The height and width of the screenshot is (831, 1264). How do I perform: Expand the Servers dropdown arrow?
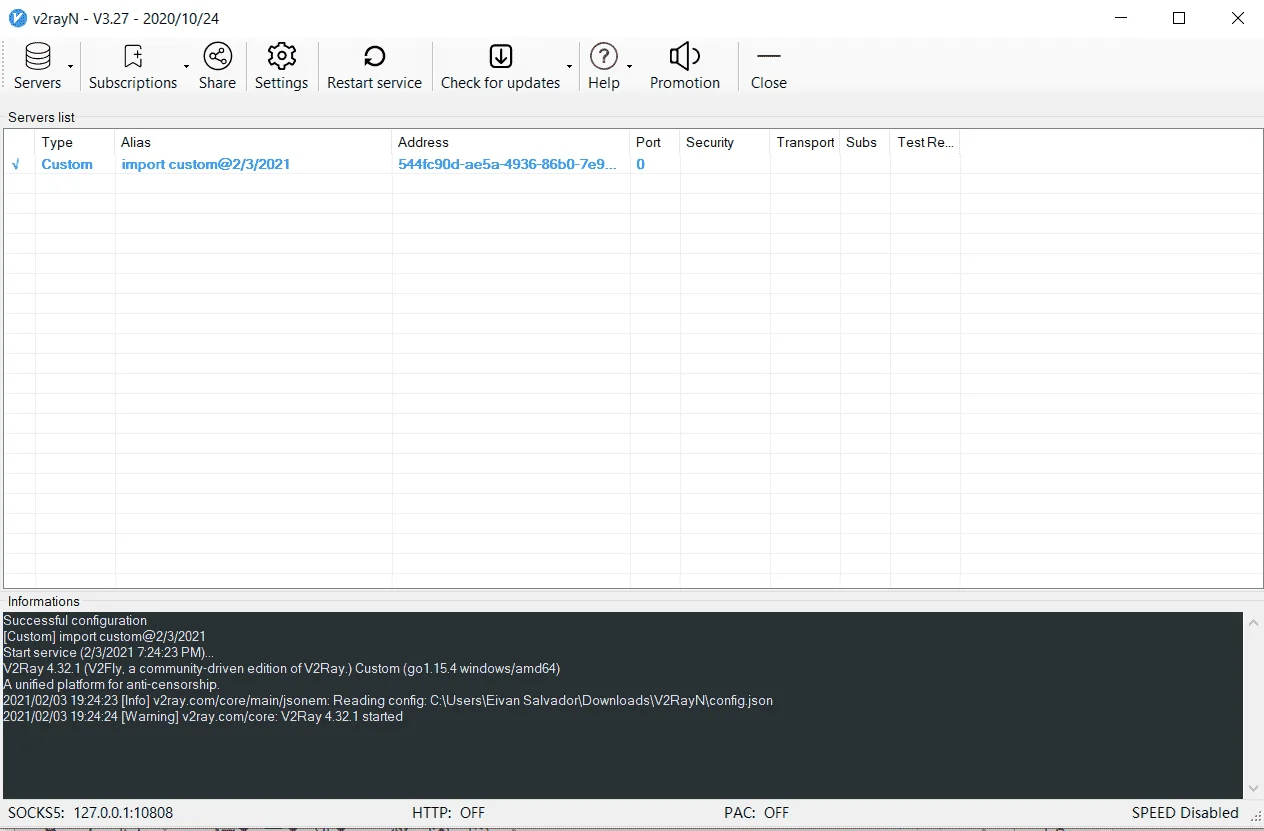71,67
